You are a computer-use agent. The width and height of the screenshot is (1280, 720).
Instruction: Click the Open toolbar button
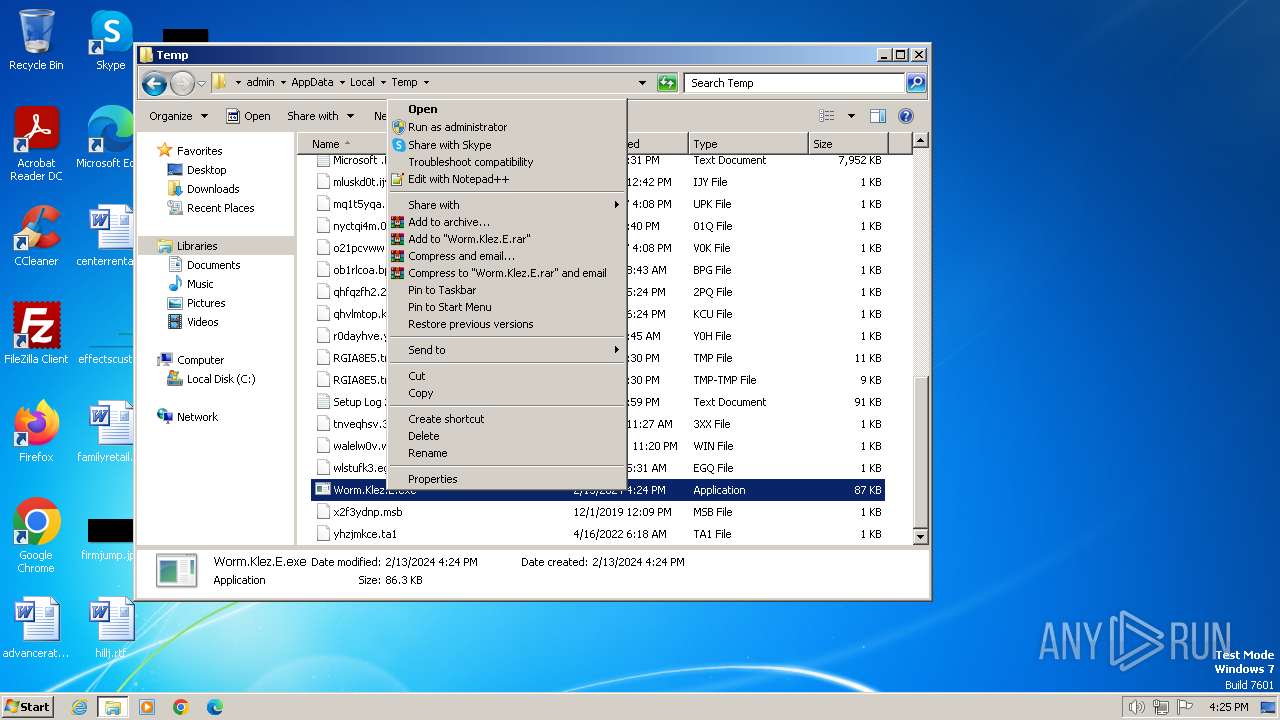point(248,116)
